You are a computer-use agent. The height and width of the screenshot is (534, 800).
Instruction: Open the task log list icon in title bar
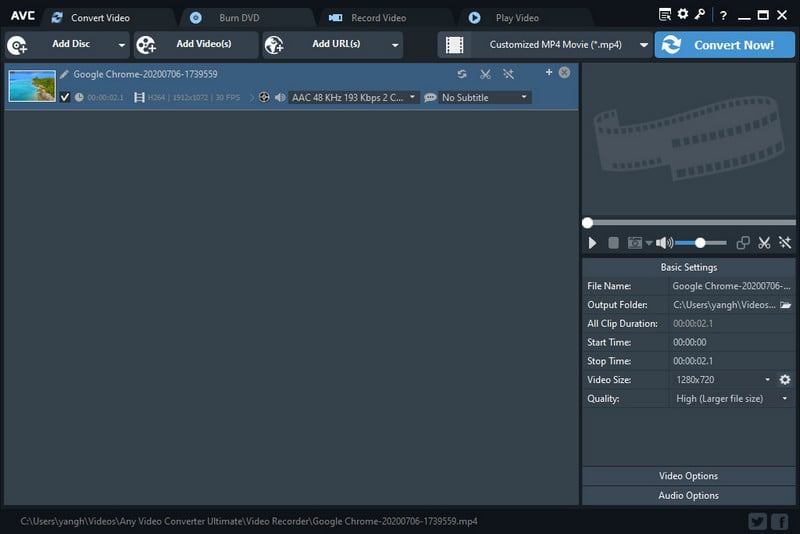click(664, 15)
